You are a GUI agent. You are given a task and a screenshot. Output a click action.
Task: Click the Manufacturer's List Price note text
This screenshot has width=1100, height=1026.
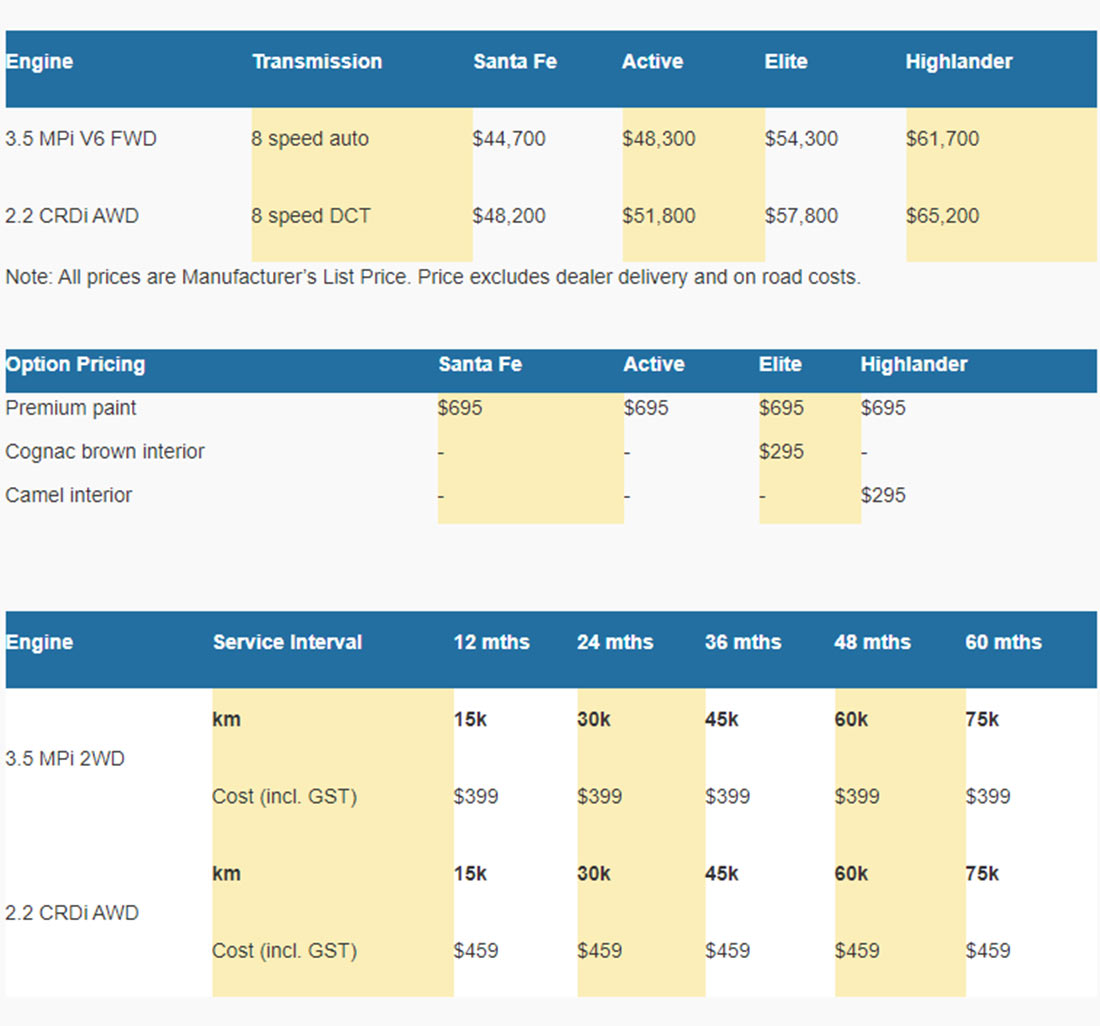click(433, 277)
